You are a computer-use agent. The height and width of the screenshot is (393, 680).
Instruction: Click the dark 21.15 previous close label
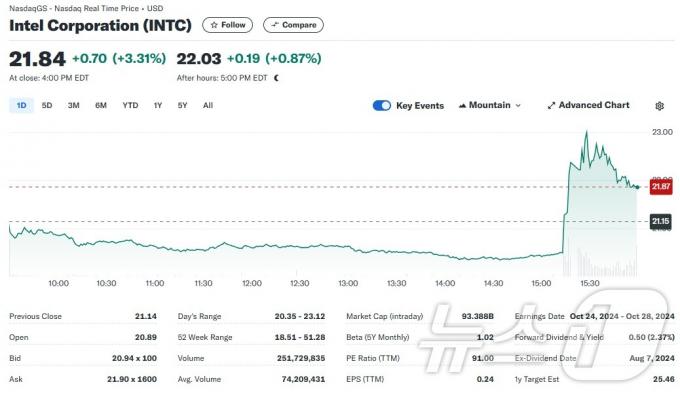coord(661,221)
